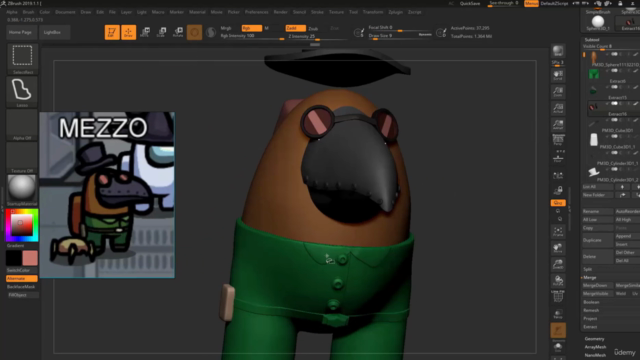
Task: Toggle the Floor grid icon
Action: point(558,157)
